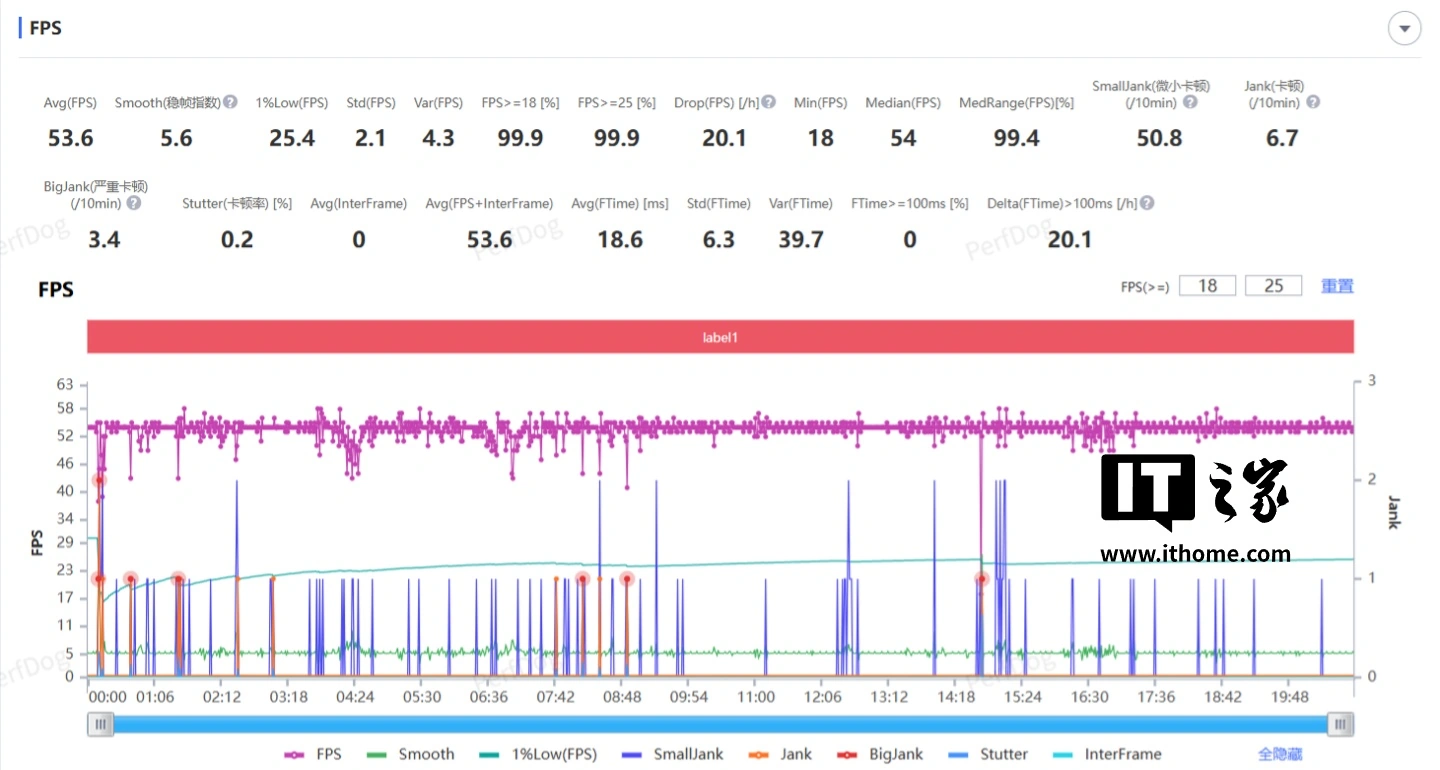Collapse the FPS panel with the arrow button
1440x770 pixels.
click(1404, 29)
